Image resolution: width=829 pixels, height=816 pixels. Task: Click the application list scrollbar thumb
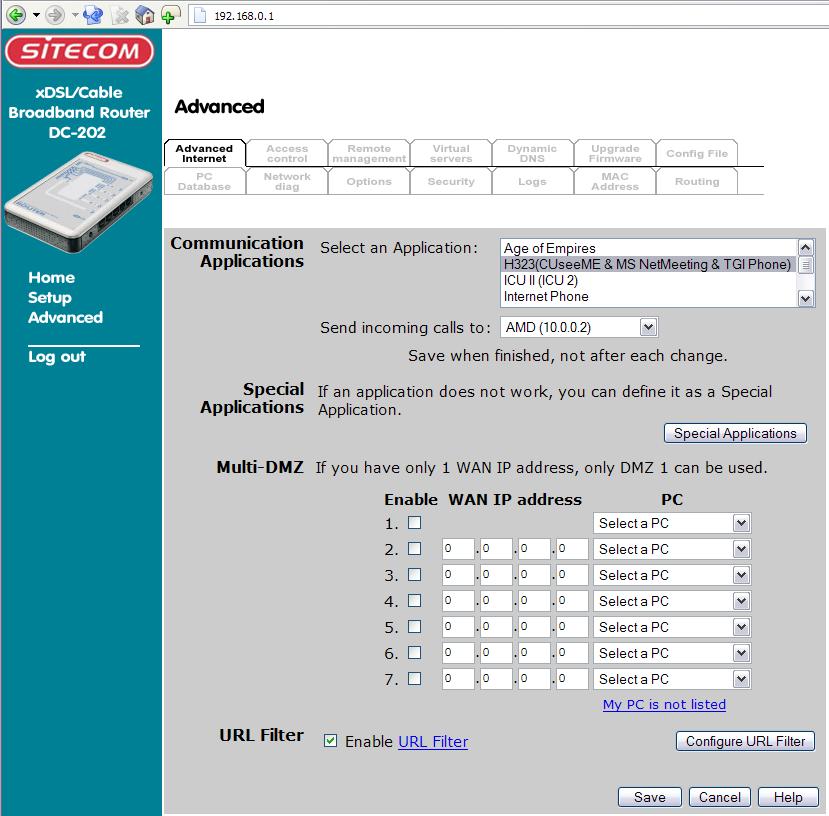tap(805, 264)
